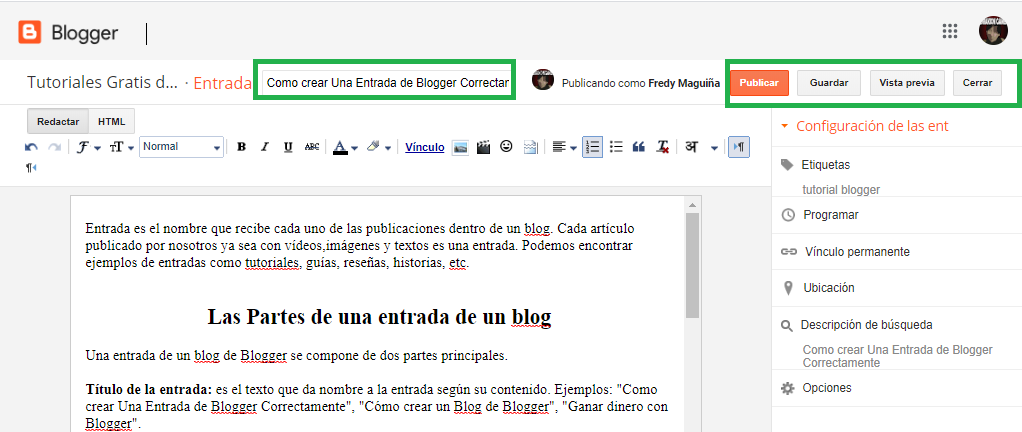This screenshot has width=1022, height=432.
Task: Insert special characters with the smiley icon
Action: pos(506,147)
